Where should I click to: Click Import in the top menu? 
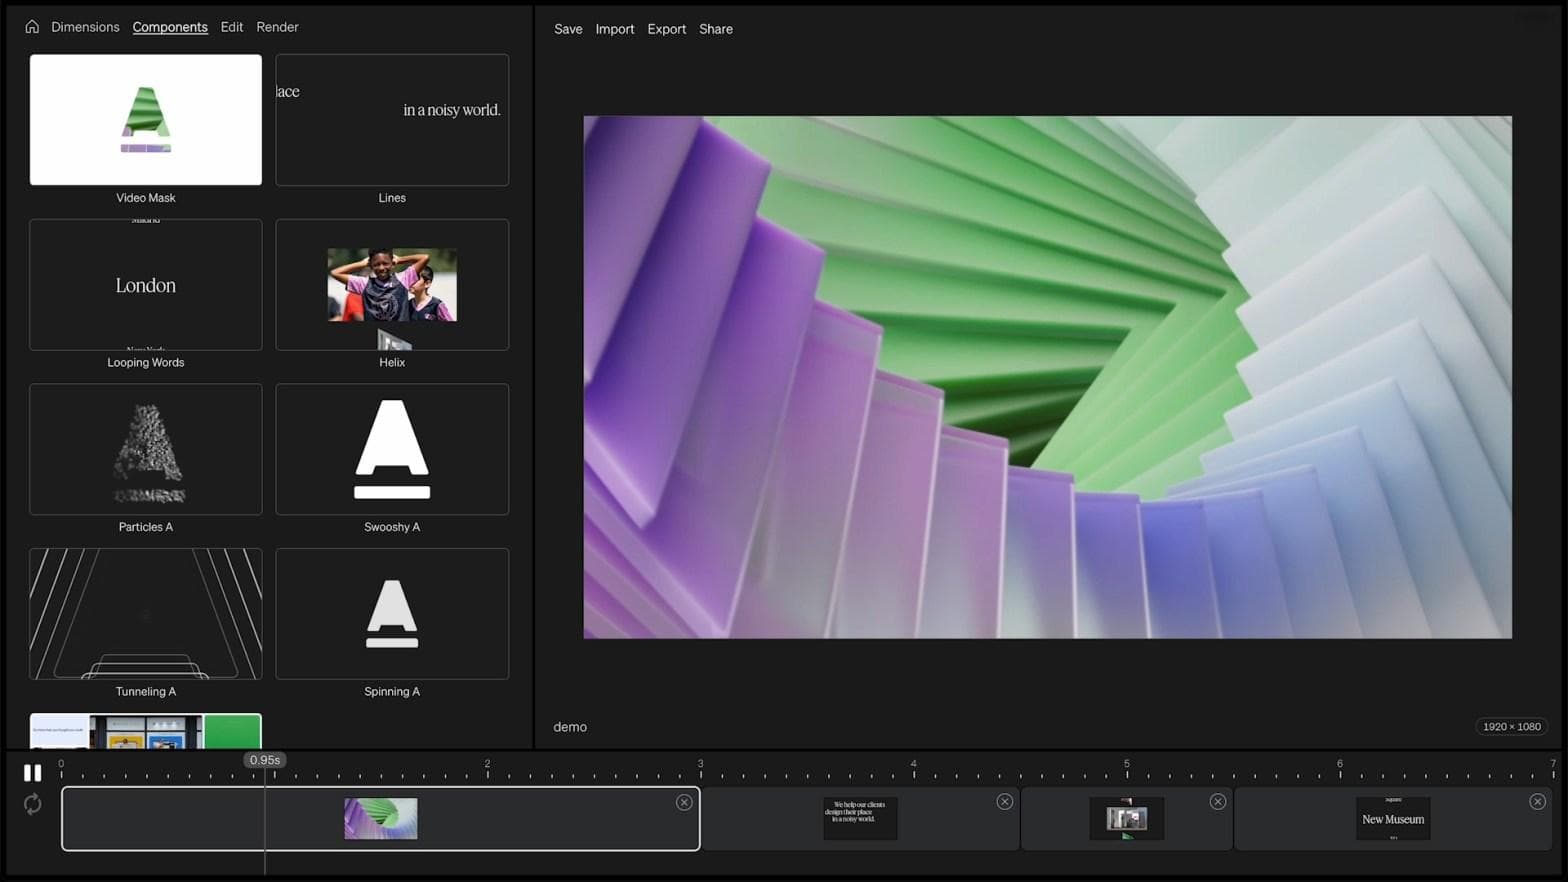tap(615, 29)
